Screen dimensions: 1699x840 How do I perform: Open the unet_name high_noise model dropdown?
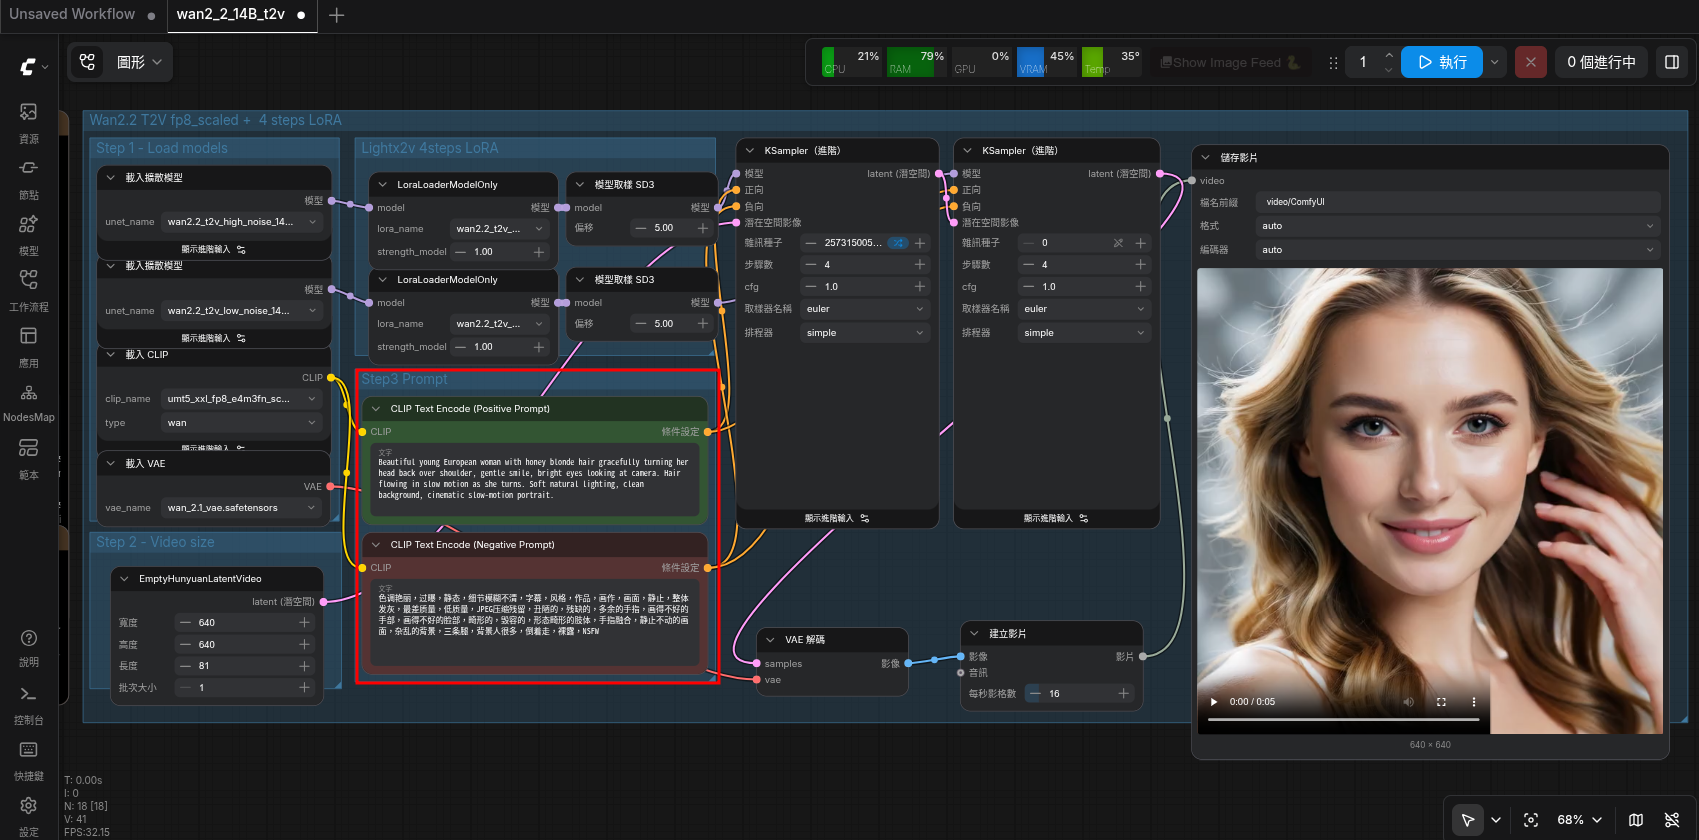(x=242, y=222)
